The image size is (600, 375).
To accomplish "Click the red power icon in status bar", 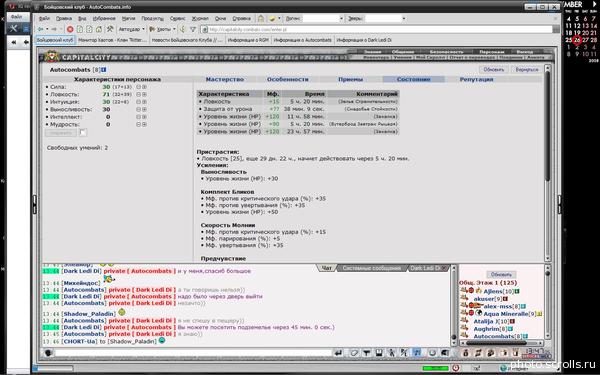I will pyautogui.click(x=456, y=368).
